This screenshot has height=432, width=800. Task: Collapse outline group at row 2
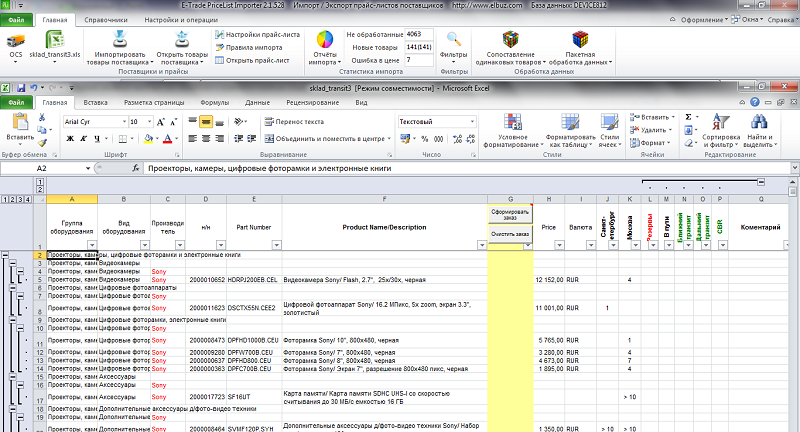(5, 255)
